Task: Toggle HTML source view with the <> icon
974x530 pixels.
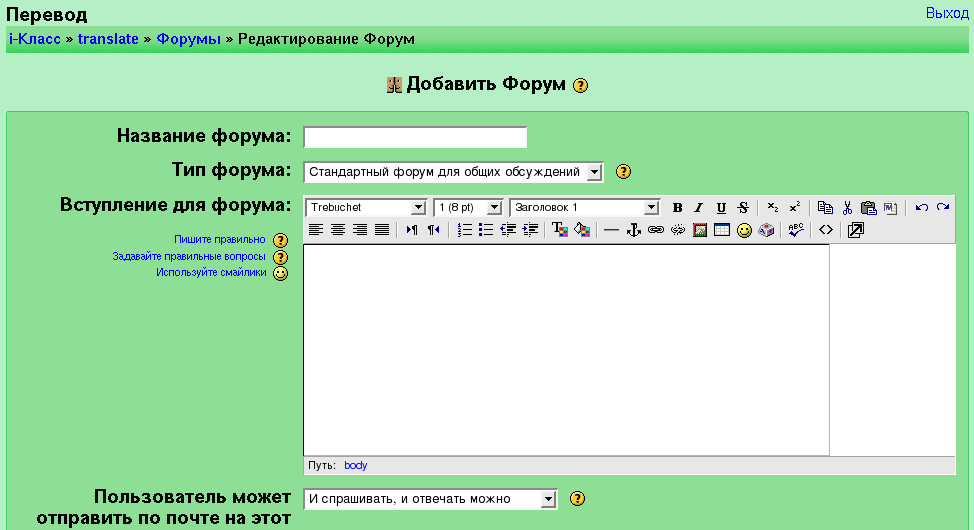Action: pyautogui.click(x=826, y=230)
